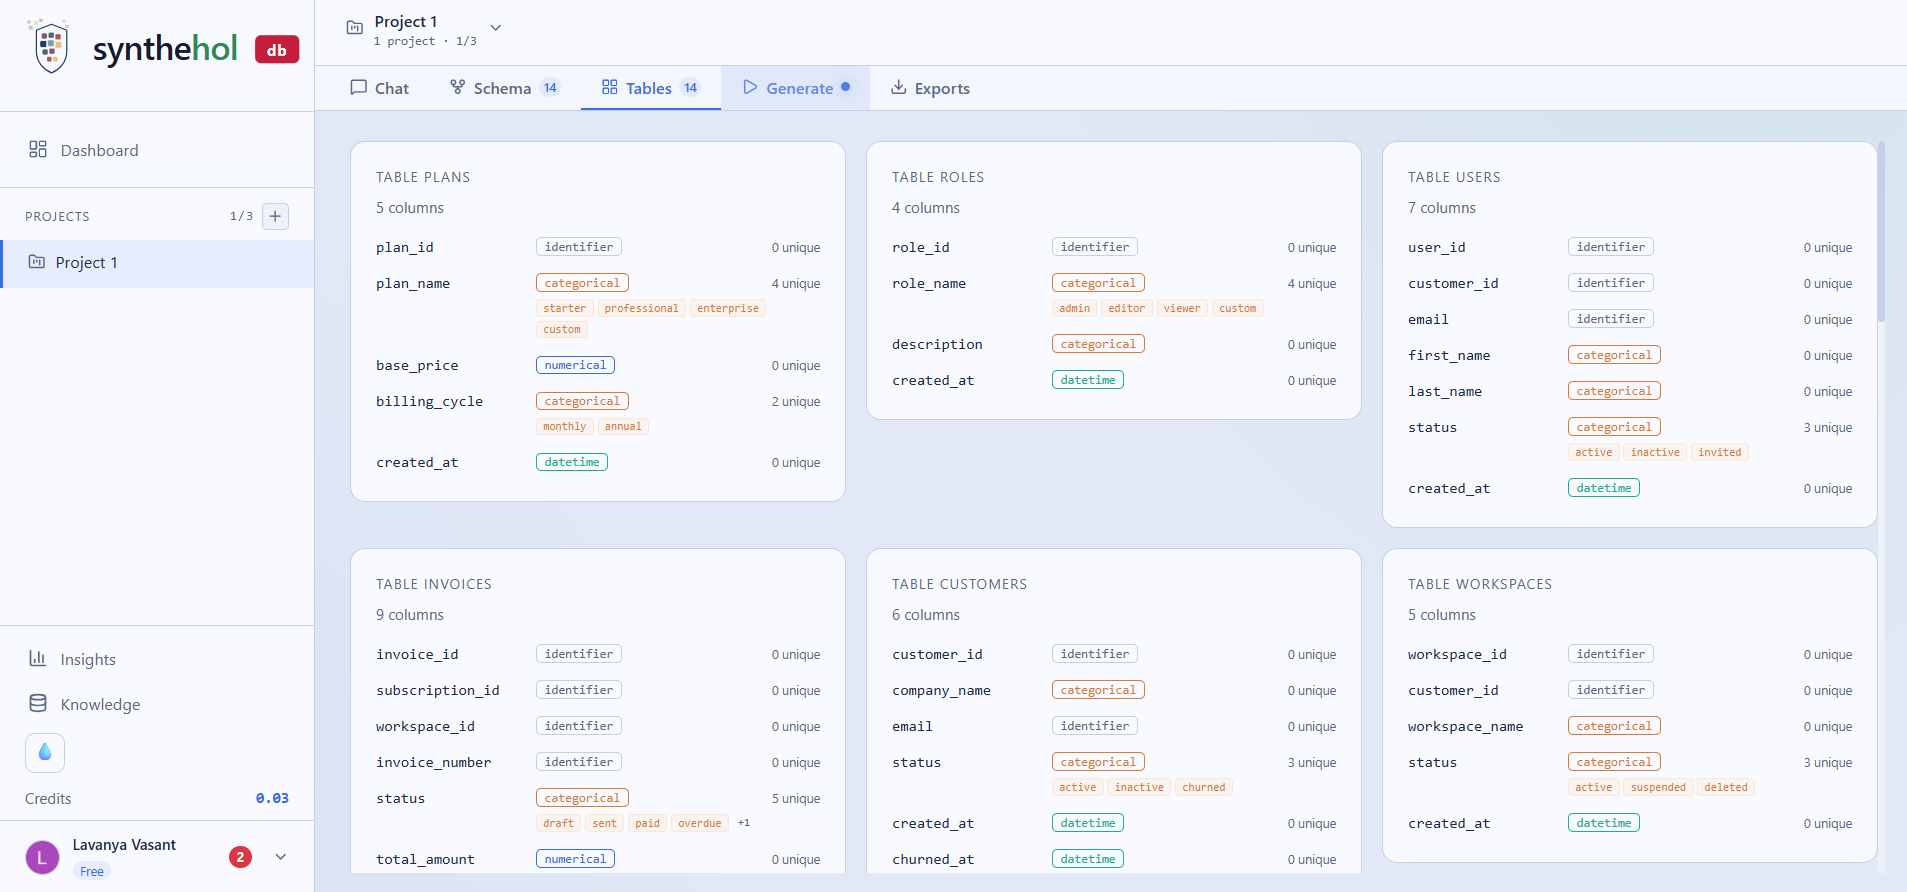Viewport: 1907px width, 892px height.
Task: Click the Insights bar chart icon
Action: (38, 658)
